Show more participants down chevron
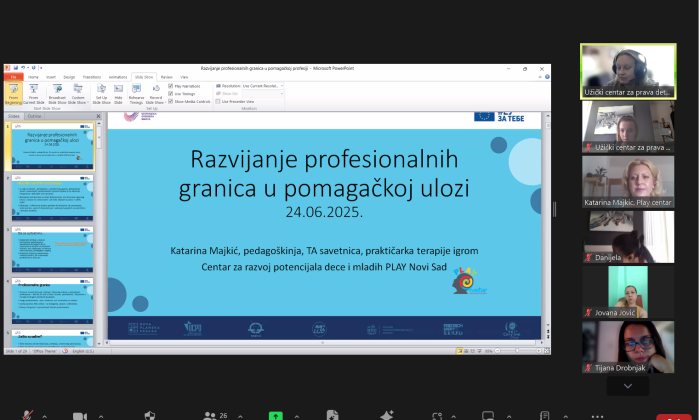 [x=628, y=386]
